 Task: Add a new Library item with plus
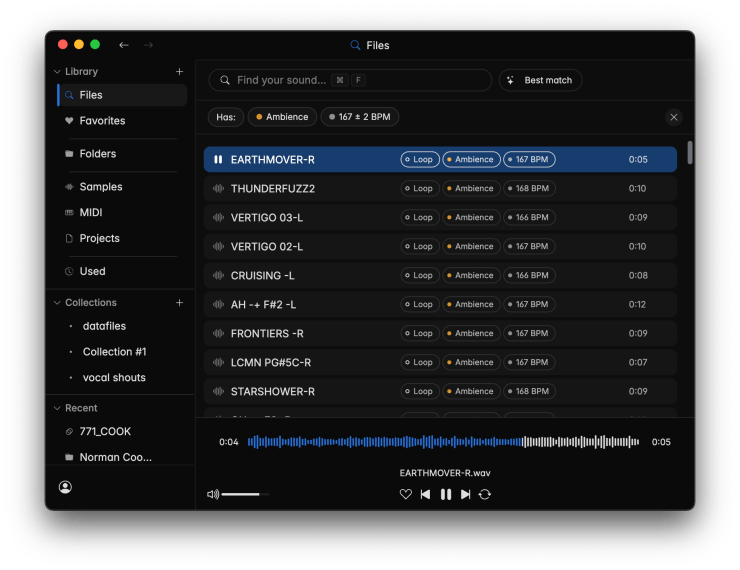pos(179,72)
